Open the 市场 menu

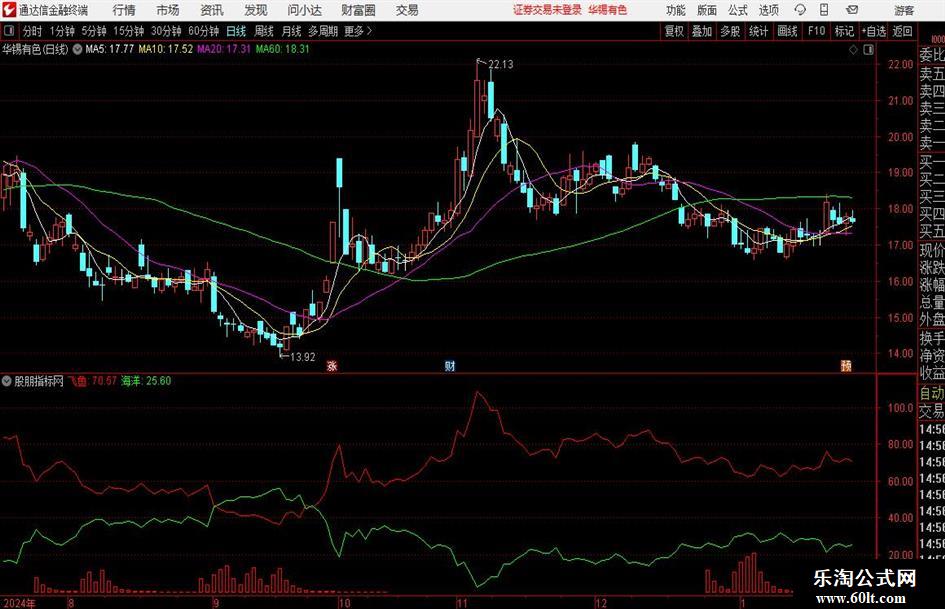[168, 10]
